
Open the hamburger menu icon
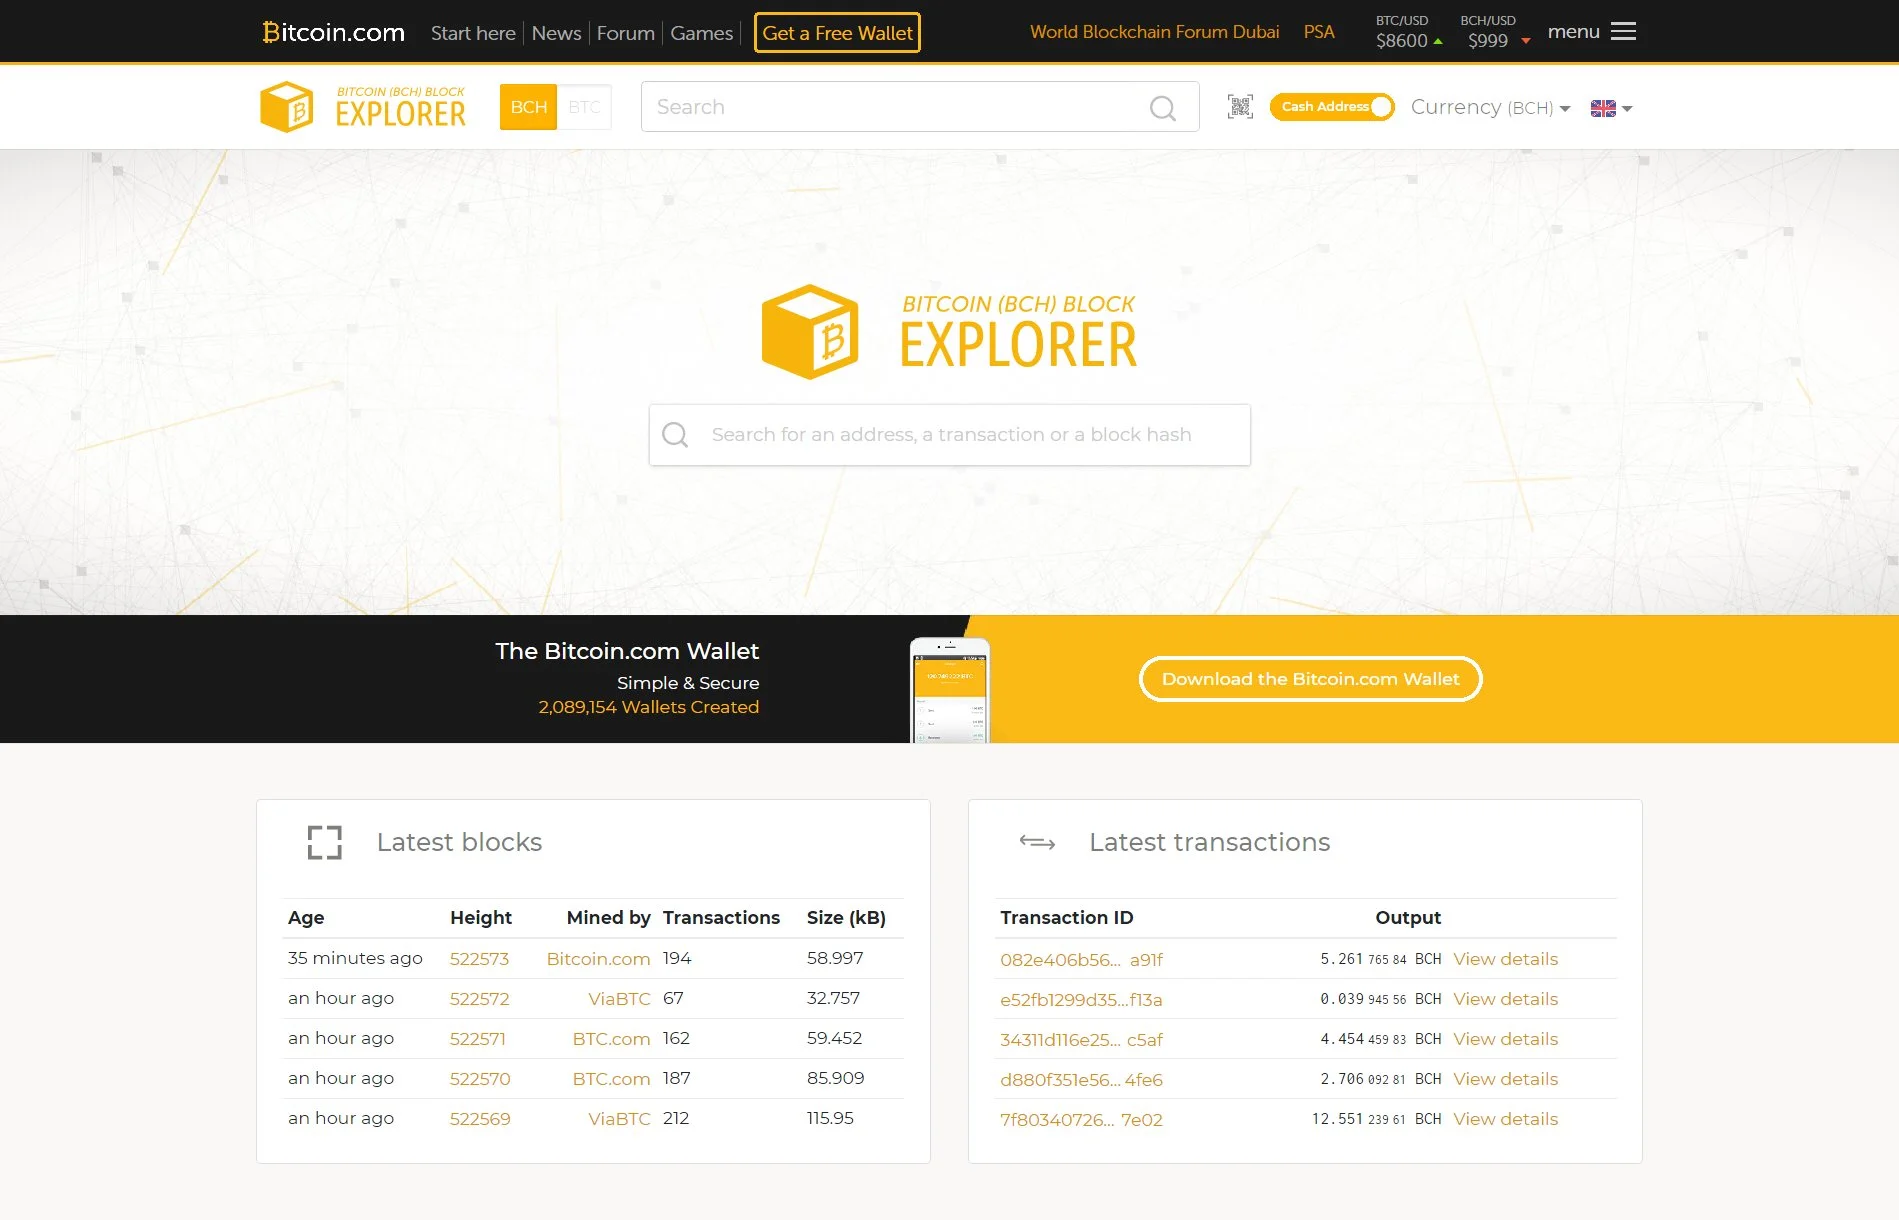coord(1623,31)
